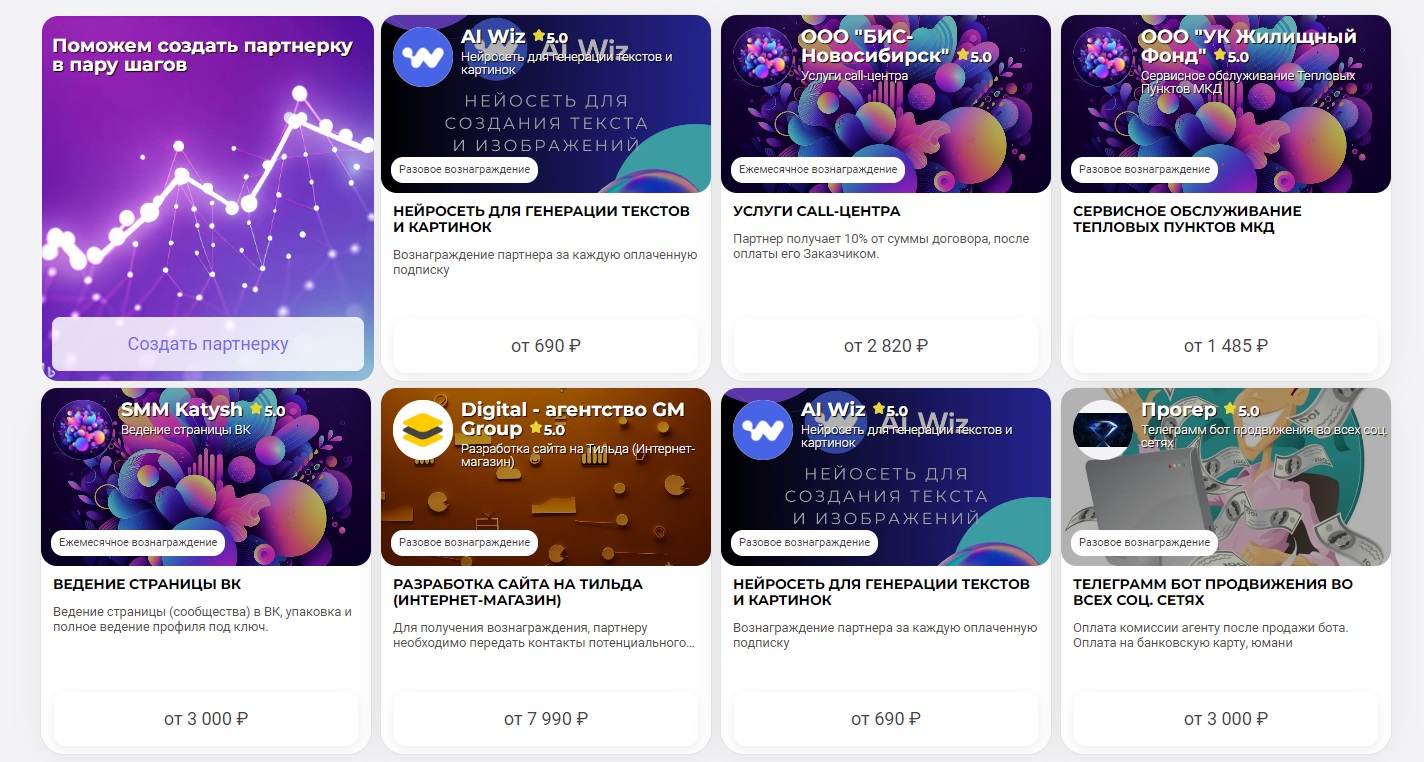Click the AI Wiz logo in first card
This screenshot has width=1424, height=762.
pyautogui.click(x=423, y=57)
